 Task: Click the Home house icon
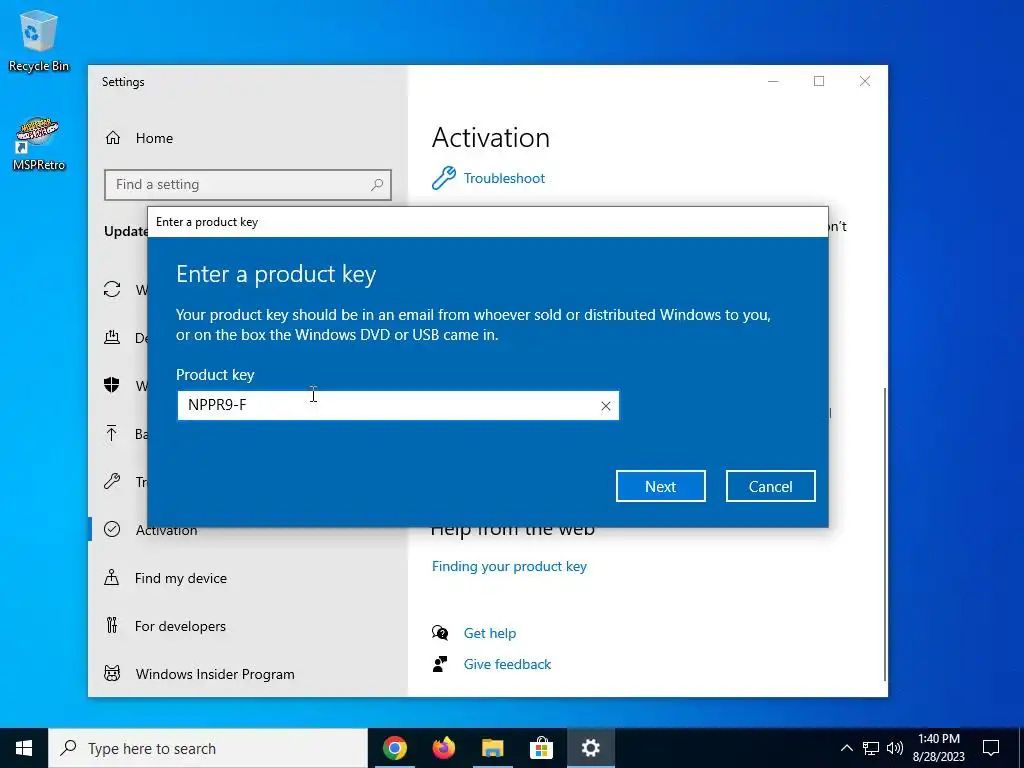(x=113, y=138)
